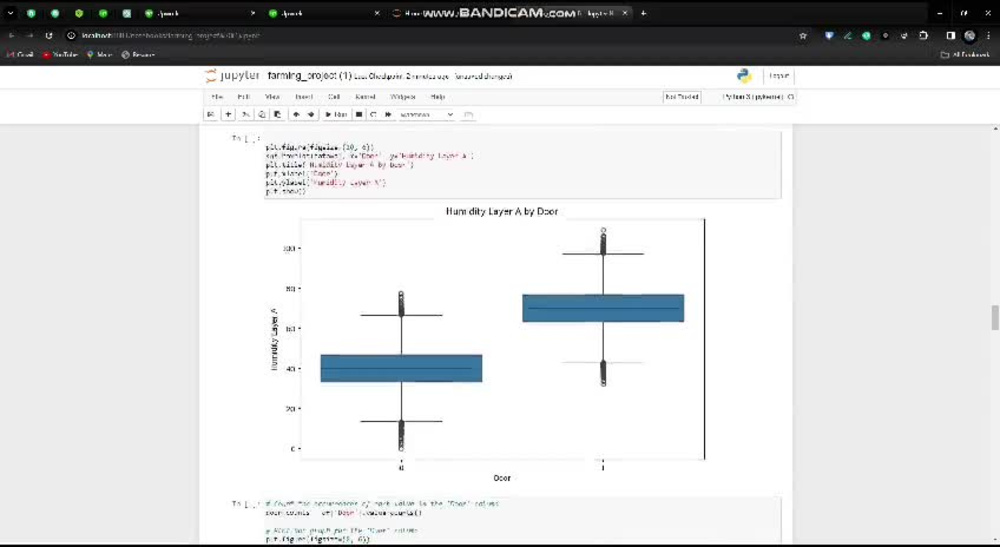Restart kernel and run all cells
Viewport: 1000px width, 547px height.
click(388, 115)
